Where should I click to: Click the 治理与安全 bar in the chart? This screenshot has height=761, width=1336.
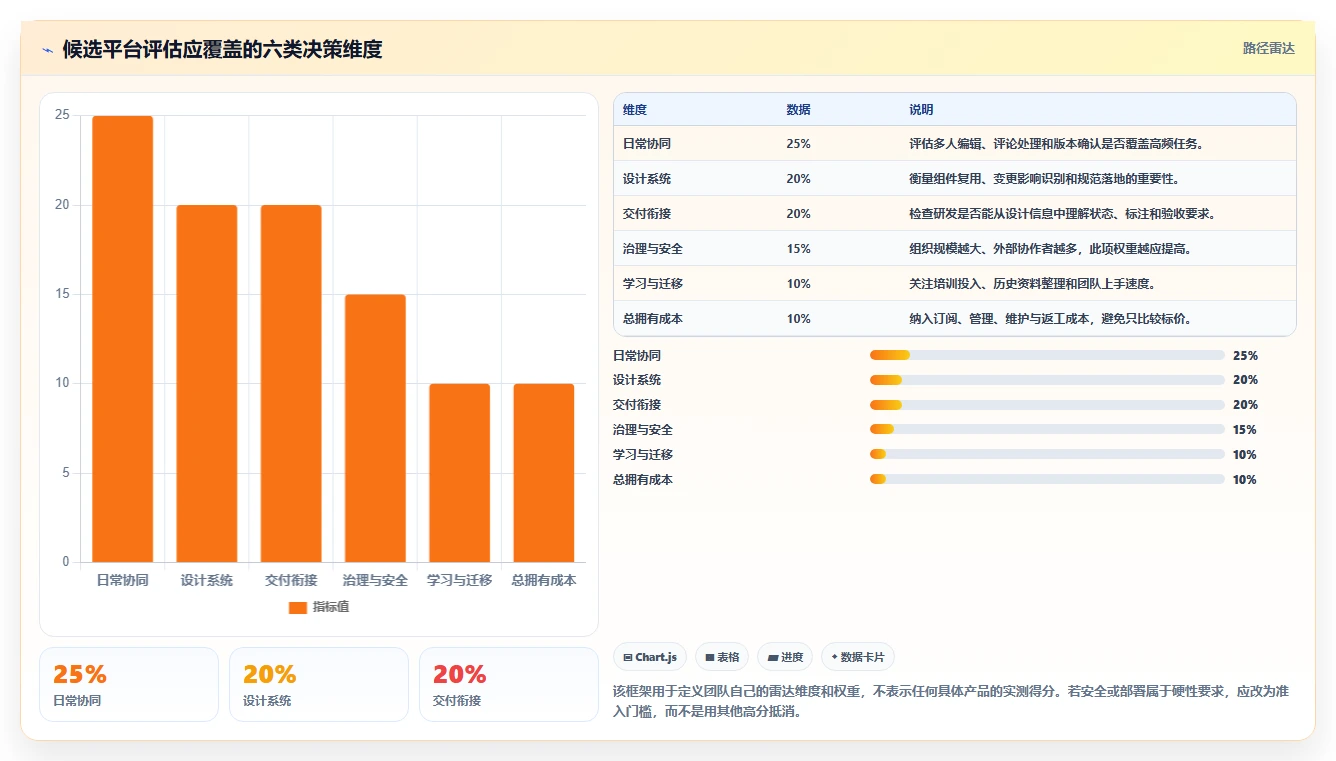[x=375, y=428]
